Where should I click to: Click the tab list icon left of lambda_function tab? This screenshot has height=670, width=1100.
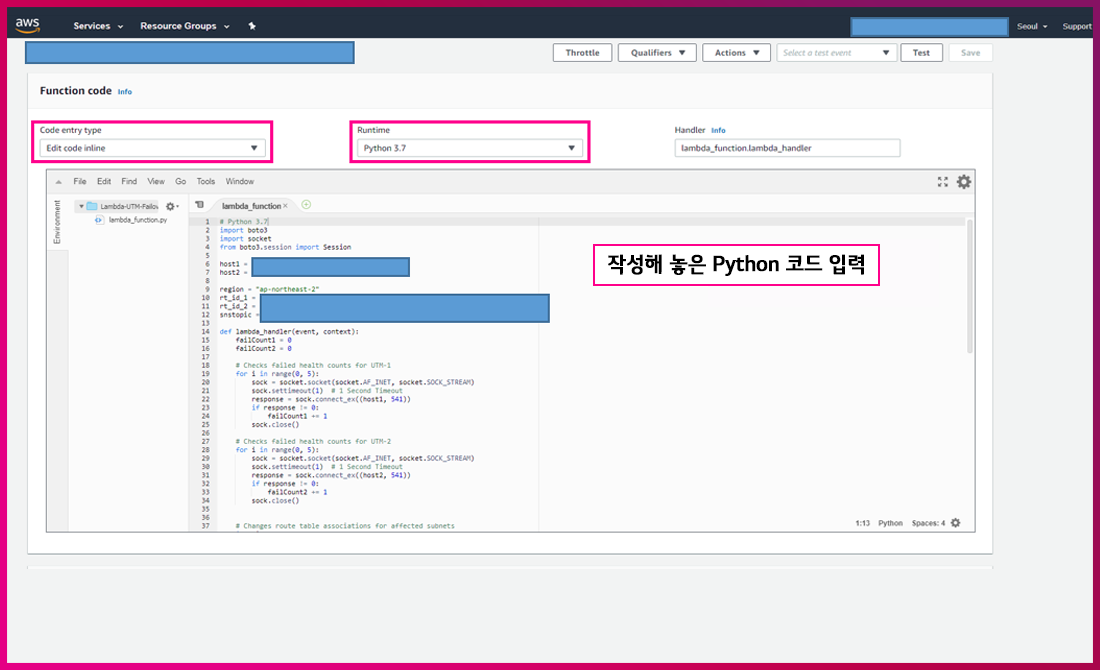pos(199,205)
